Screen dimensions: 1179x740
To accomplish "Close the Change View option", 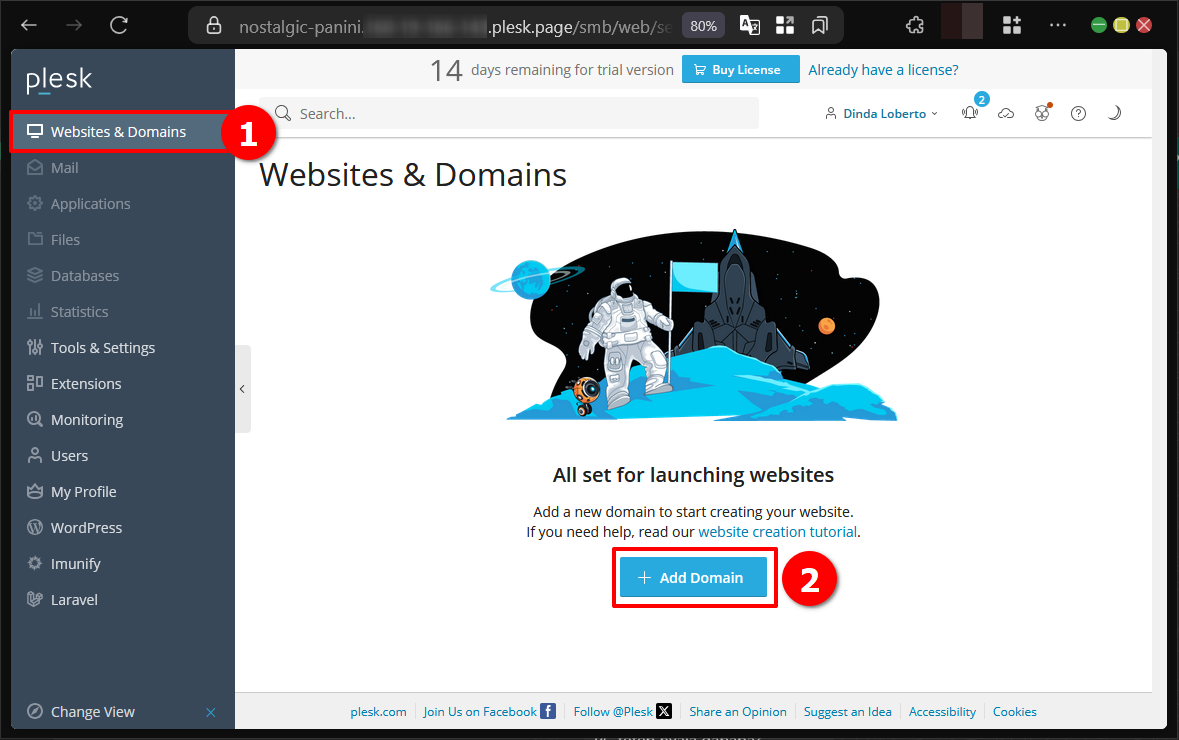I will [x=210, y=712].
